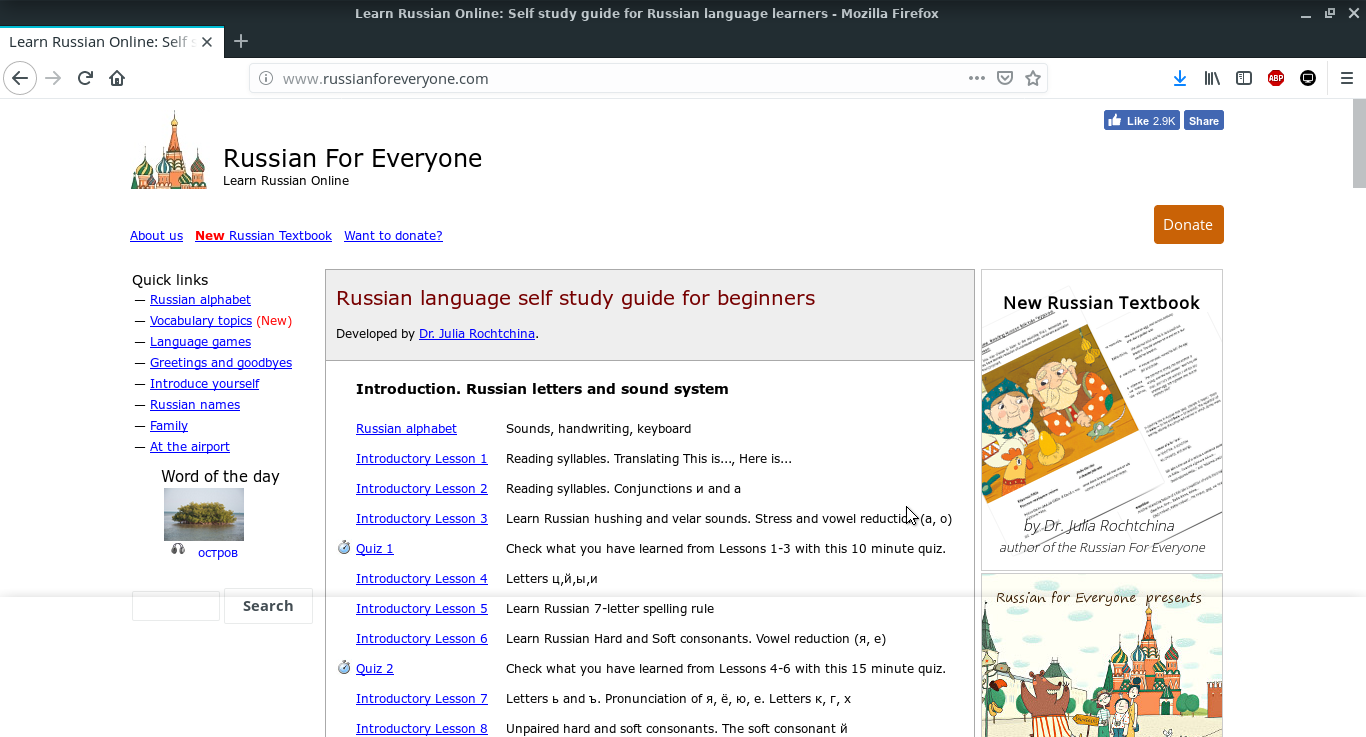Share the page on Facebook
The height and width of the screenshot is (737, 1366).
coord(1204,121)
